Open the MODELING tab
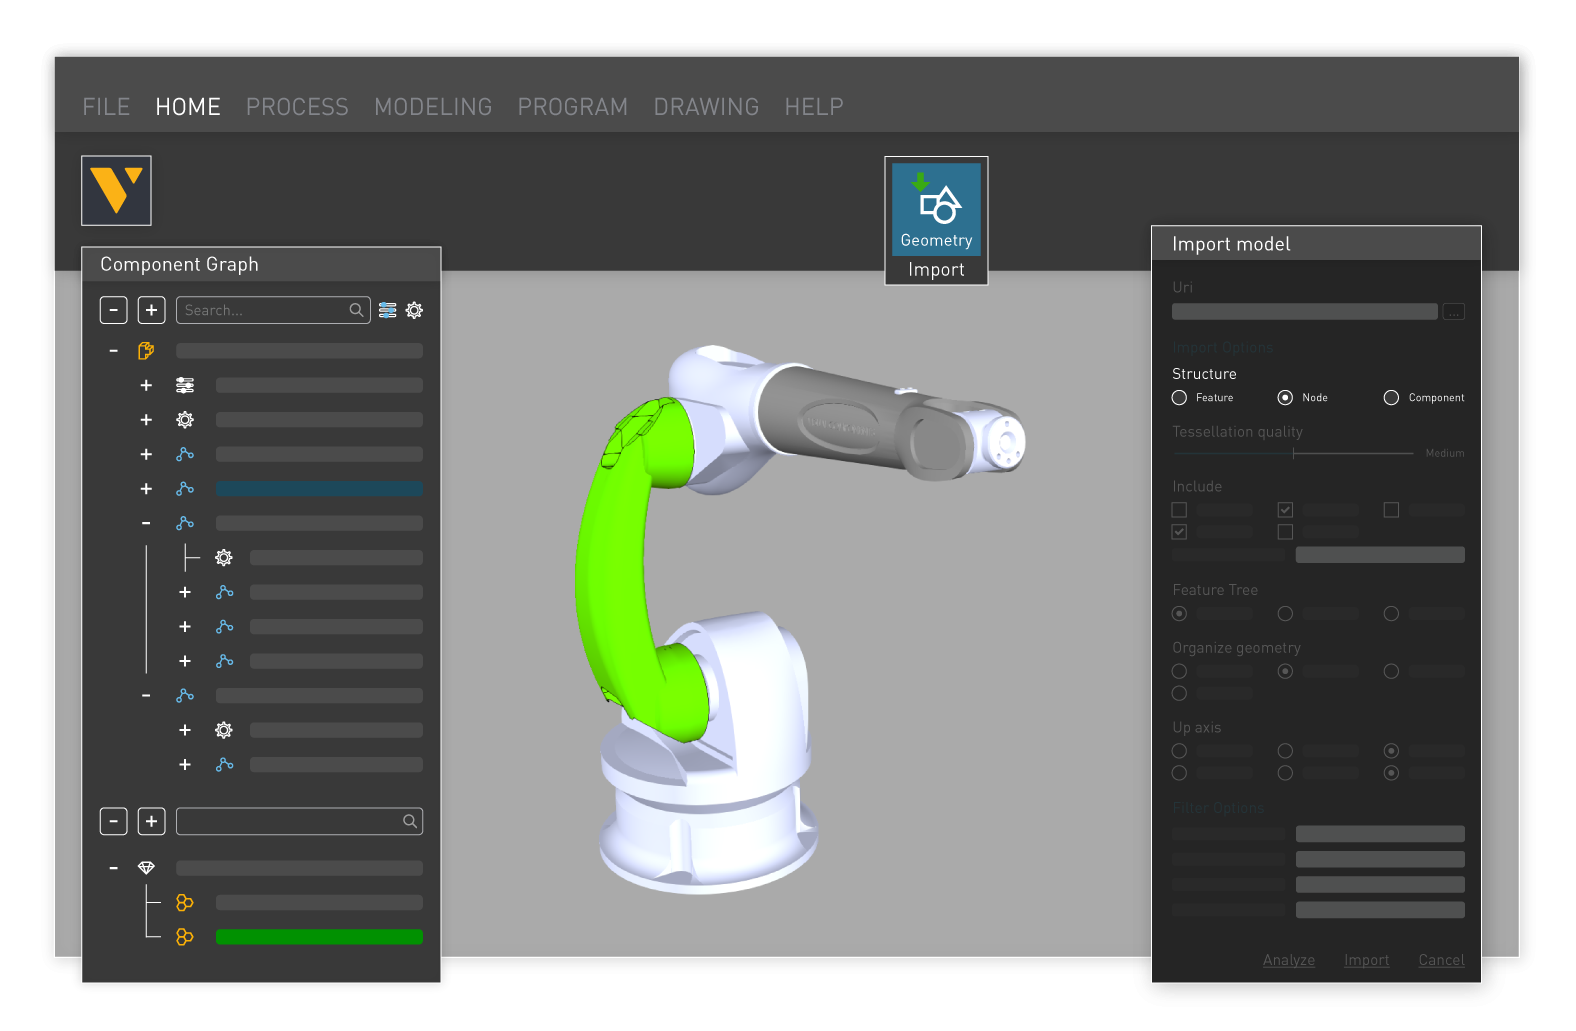Screen dimensions: 1576x1031 coord(433,107)
